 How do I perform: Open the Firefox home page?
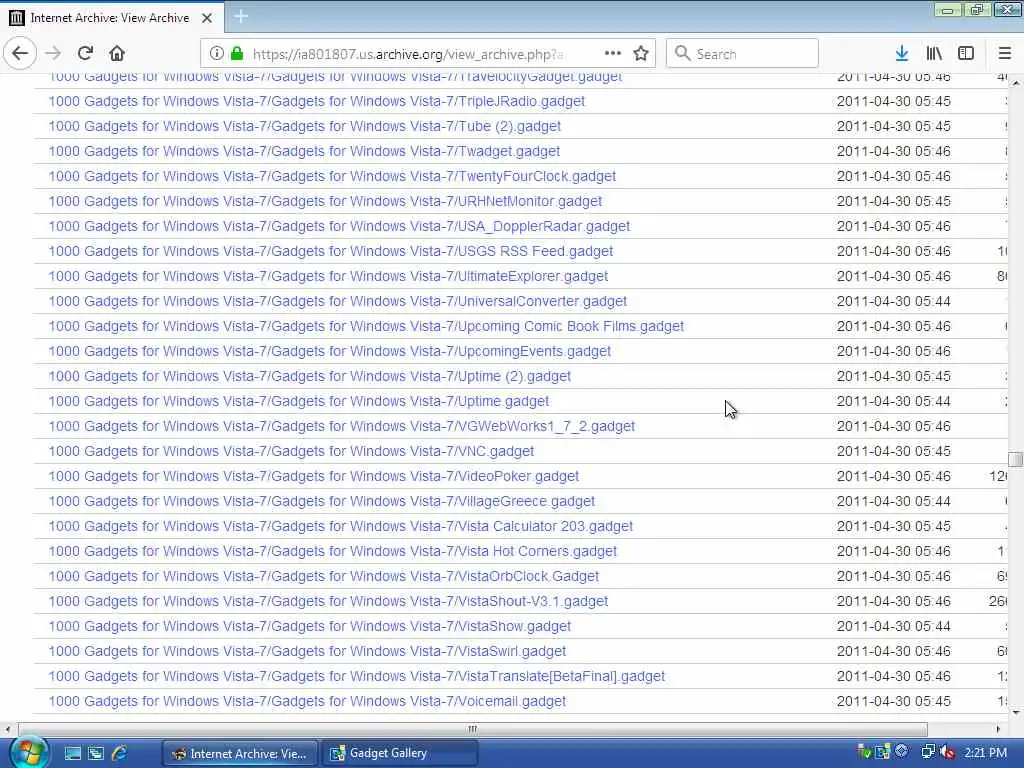pyautogui.click(x=117, y=54)
